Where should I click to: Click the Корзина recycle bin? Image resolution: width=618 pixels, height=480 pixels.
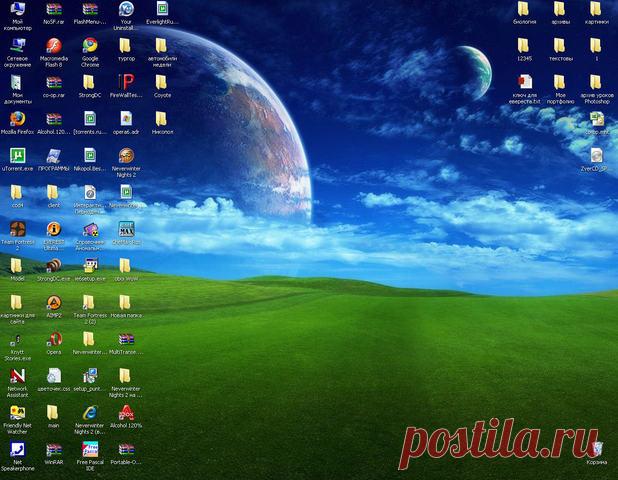(x=596, y=448)
